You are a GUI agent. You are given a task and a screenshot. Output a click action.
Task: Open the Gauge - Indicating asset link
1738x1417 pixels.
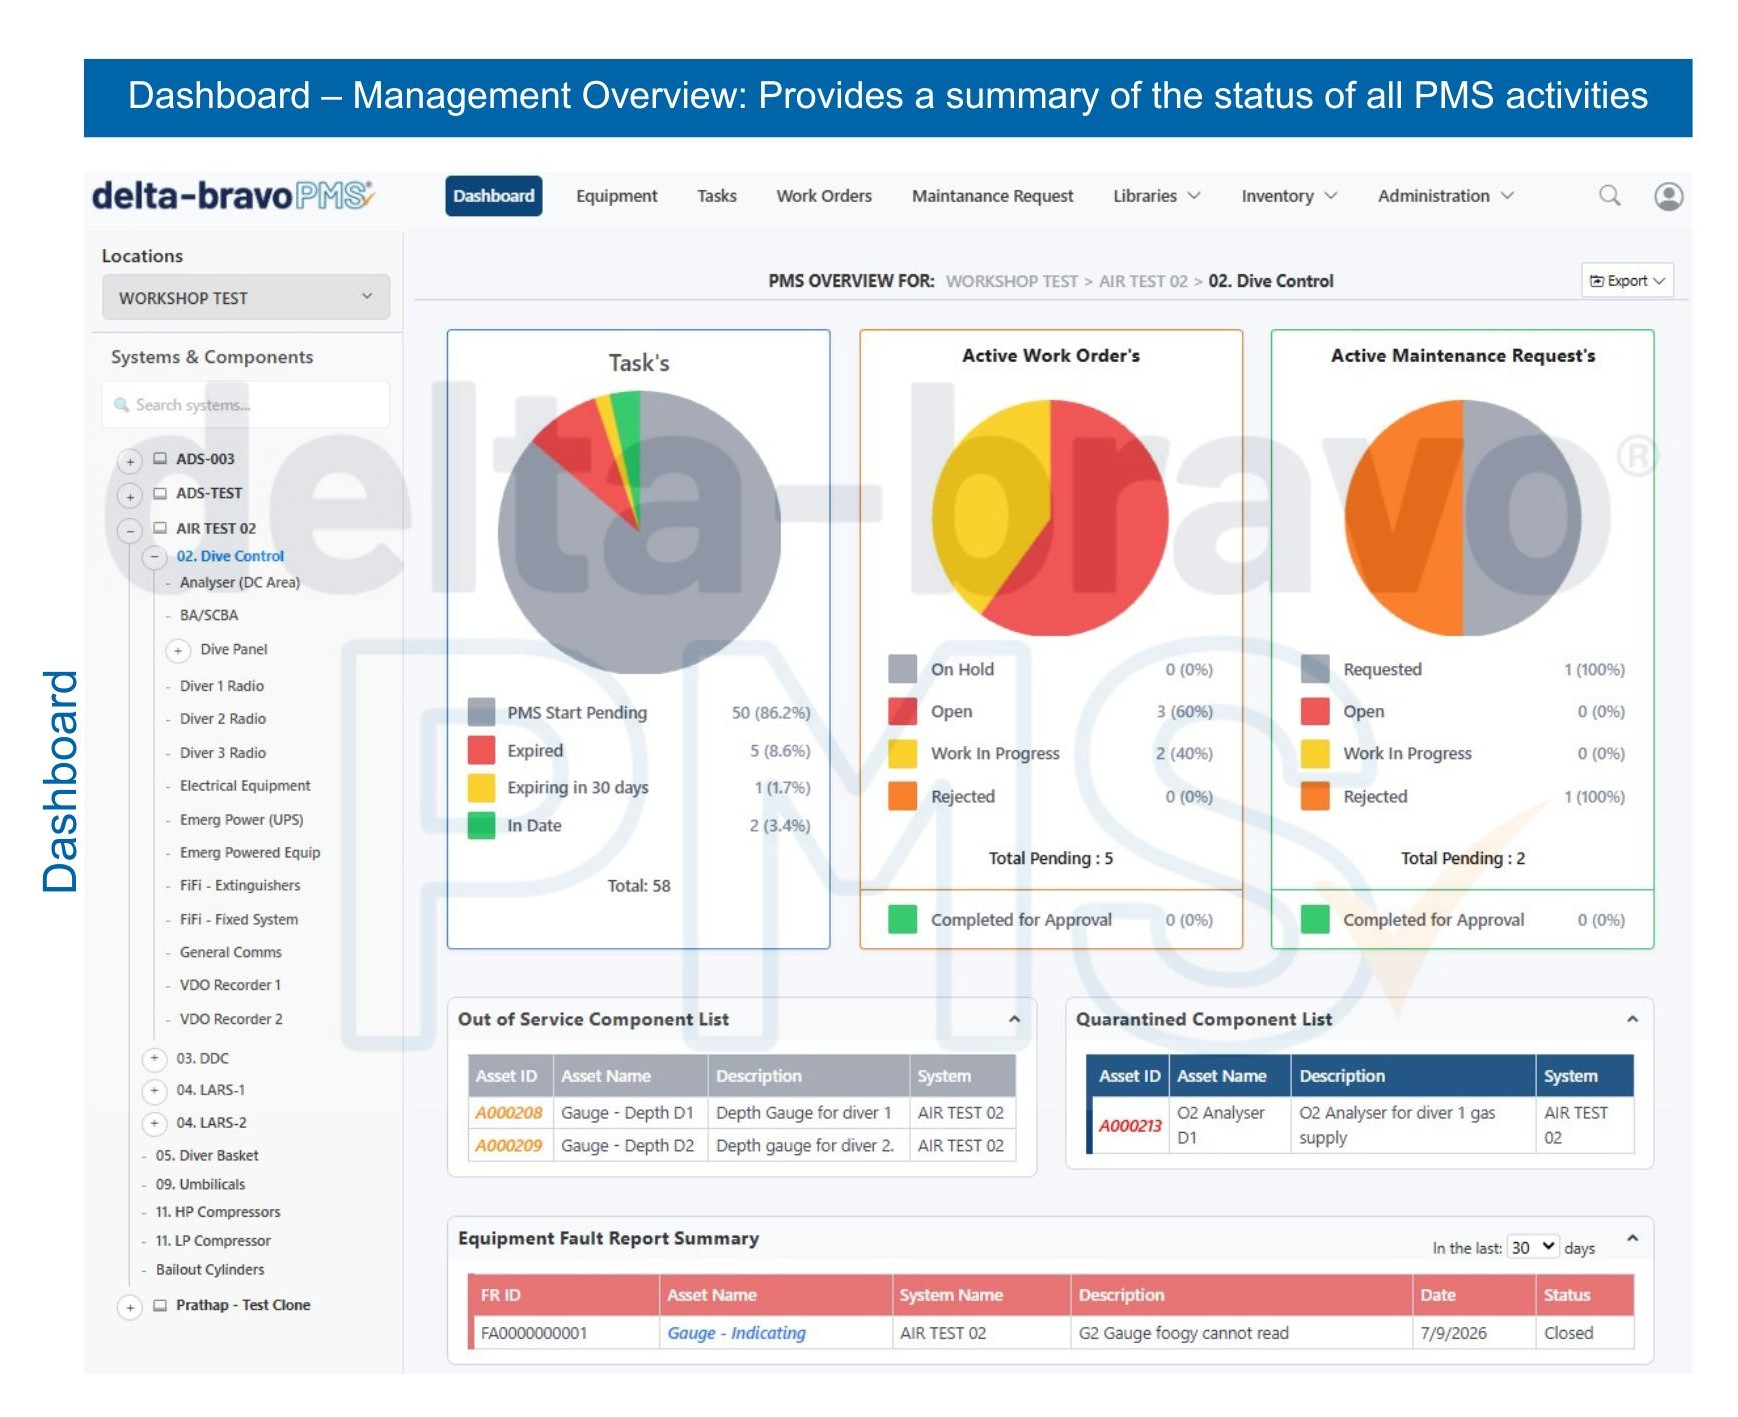[x=736, y=1333]
